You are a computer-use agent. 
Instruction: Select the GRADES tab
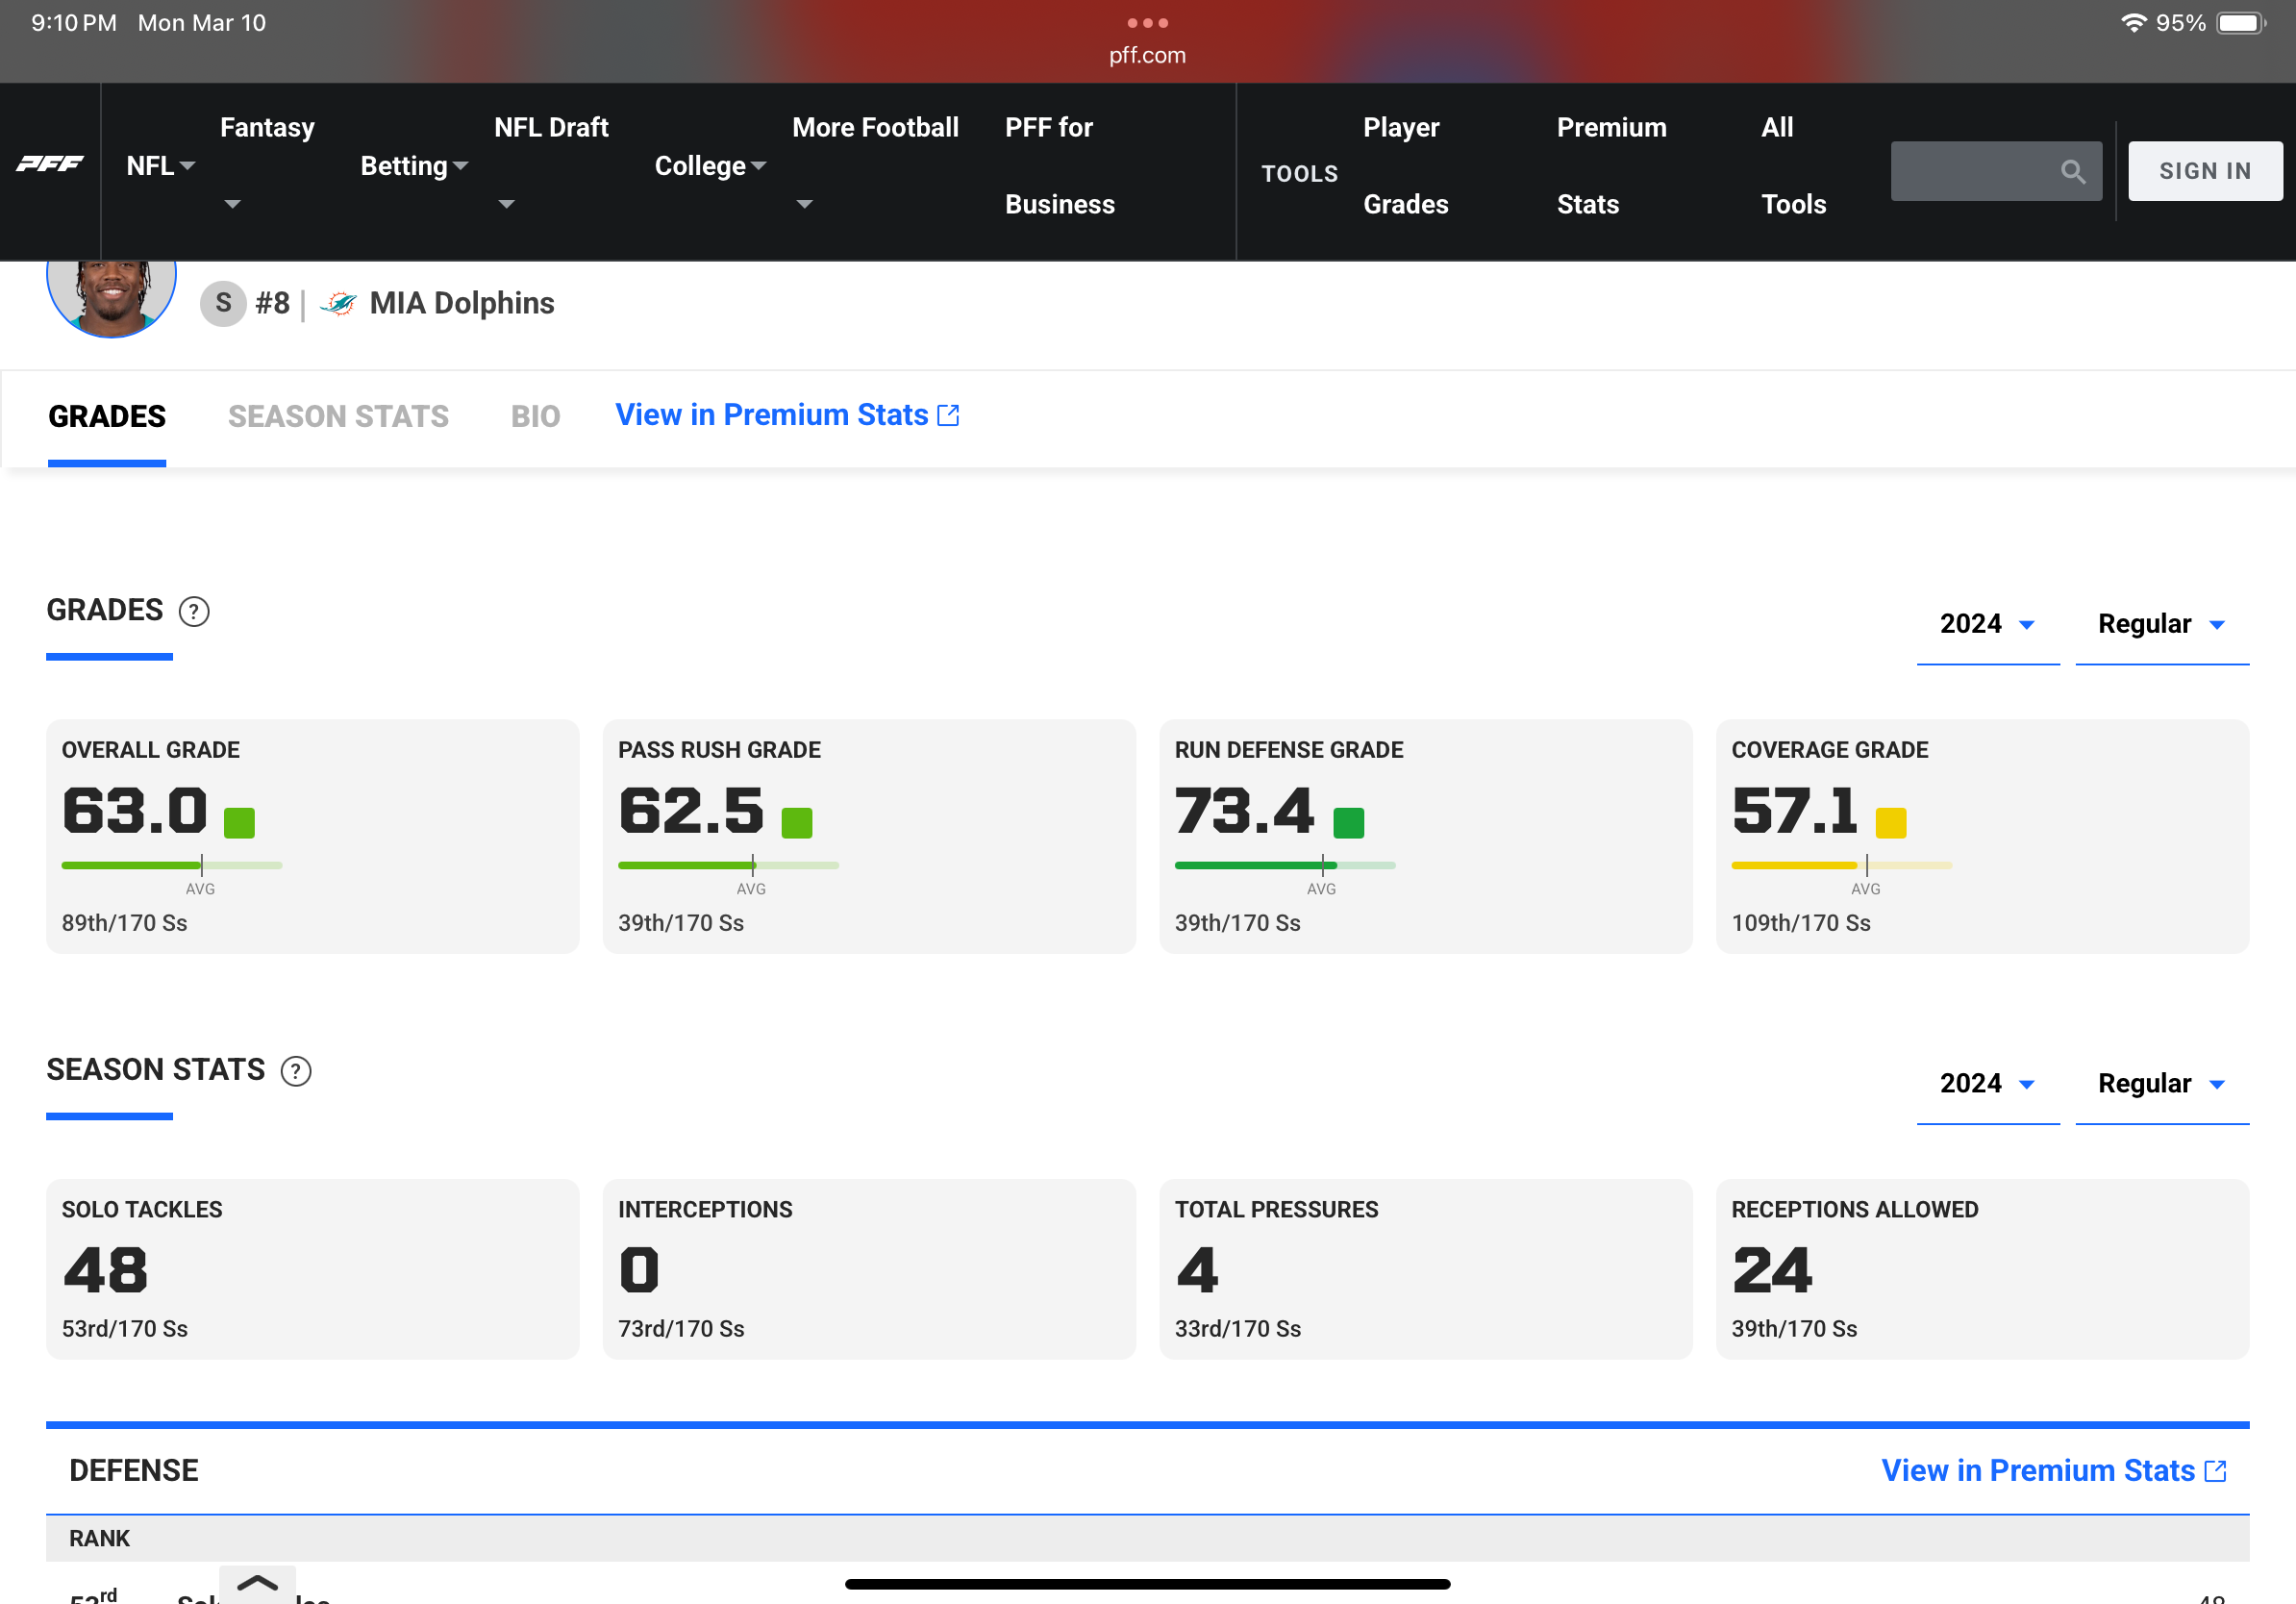(x=107, y=416)
